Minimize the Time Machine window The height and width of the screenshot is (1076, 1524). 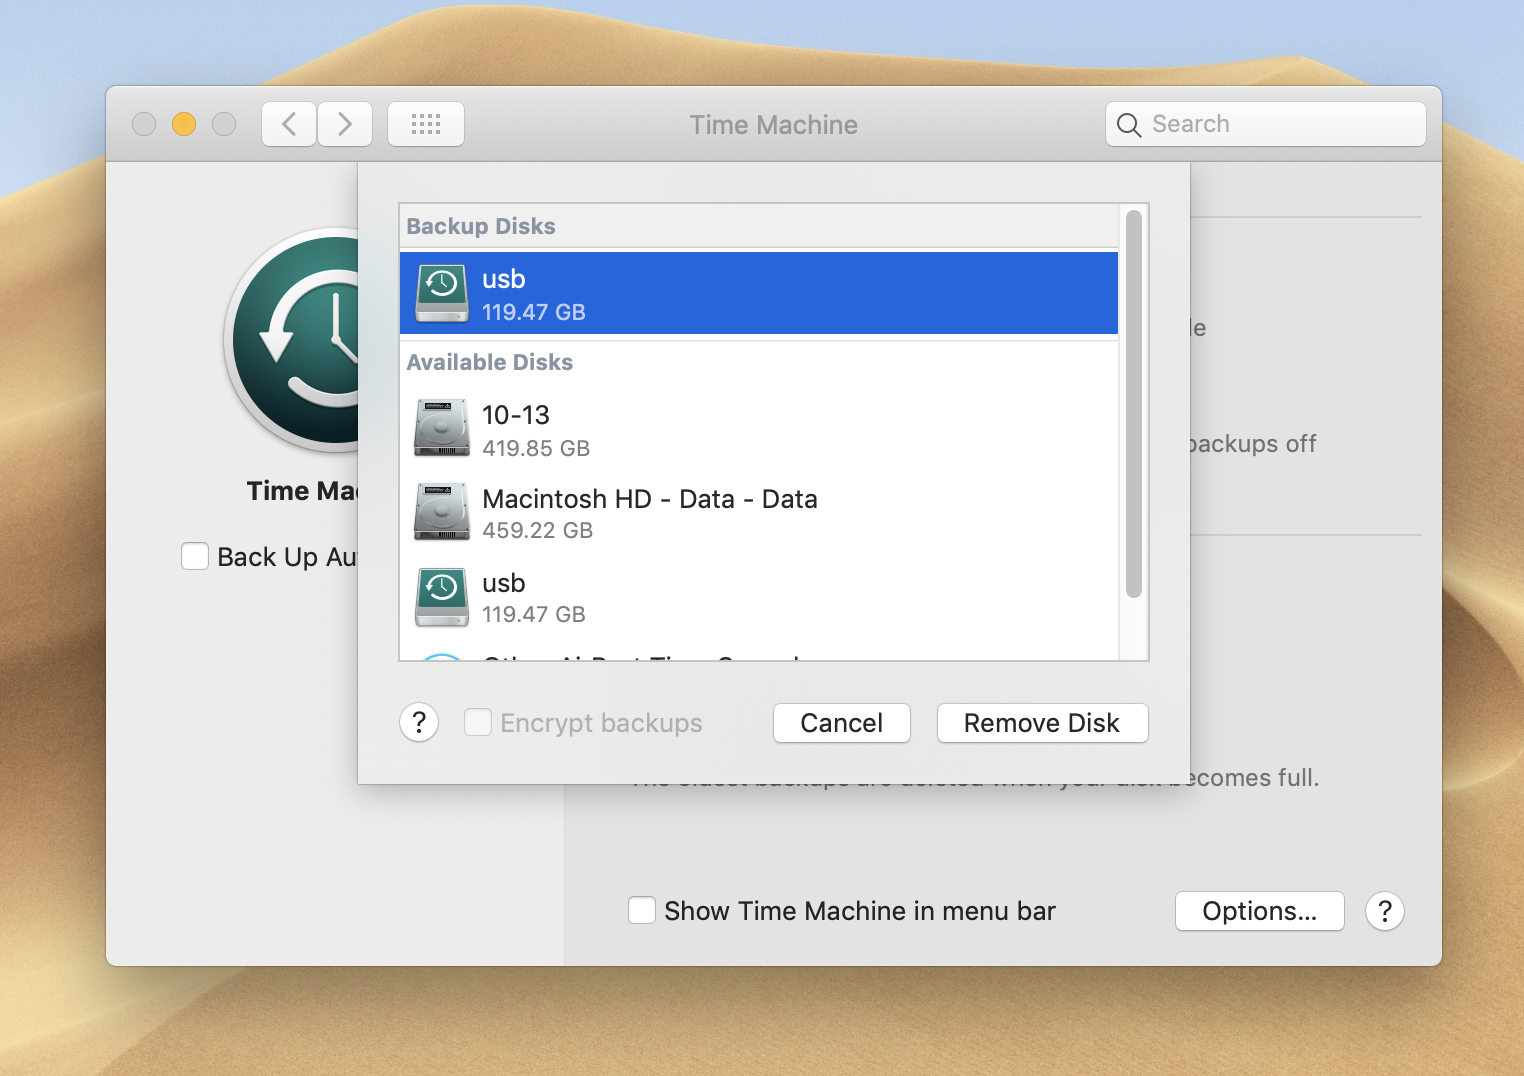[x=184, y=124]
